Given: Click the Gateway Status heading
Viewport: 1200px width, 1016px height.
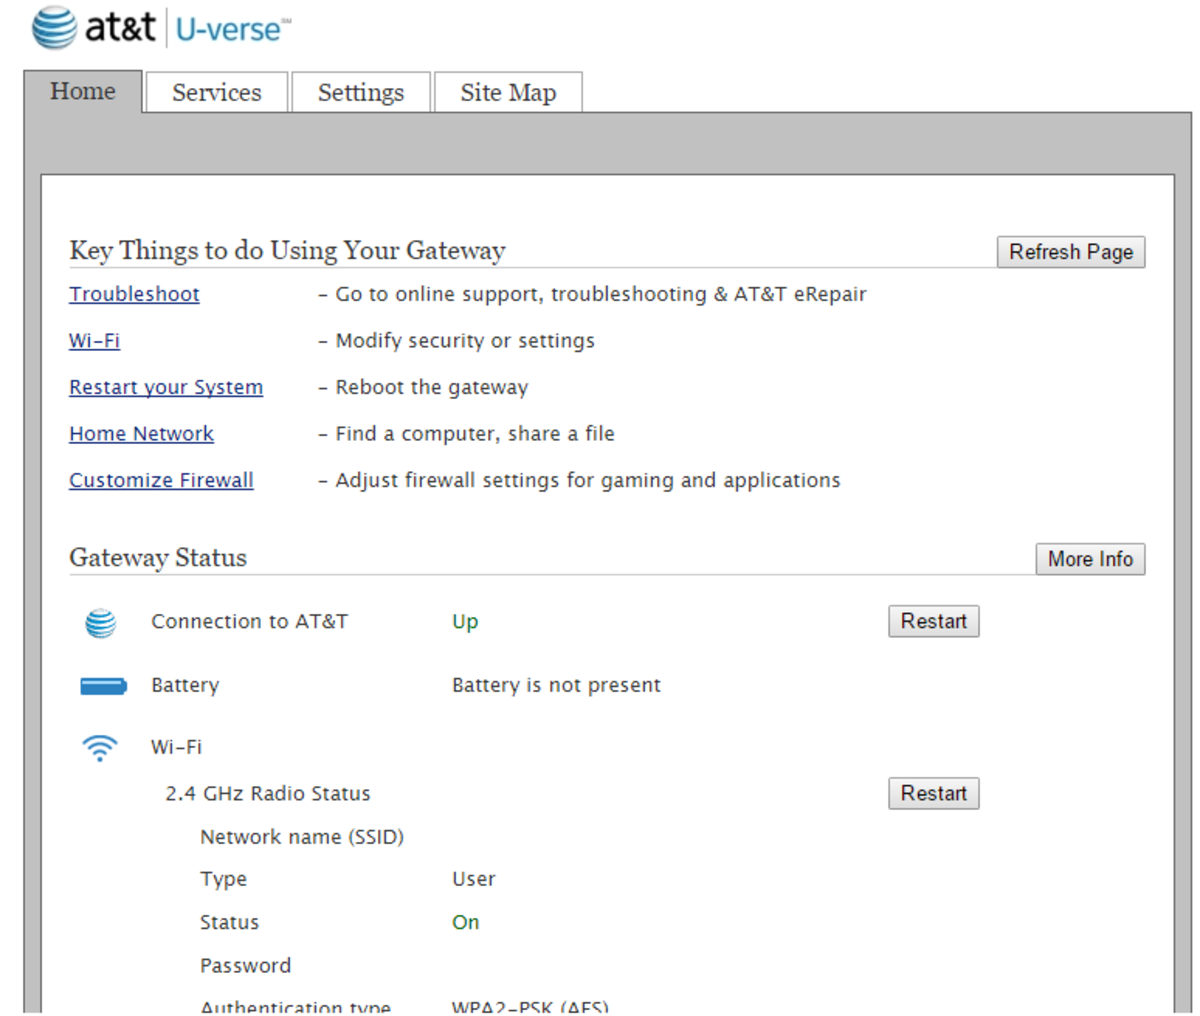Looking at the screenshot, I should pos(158,558).
